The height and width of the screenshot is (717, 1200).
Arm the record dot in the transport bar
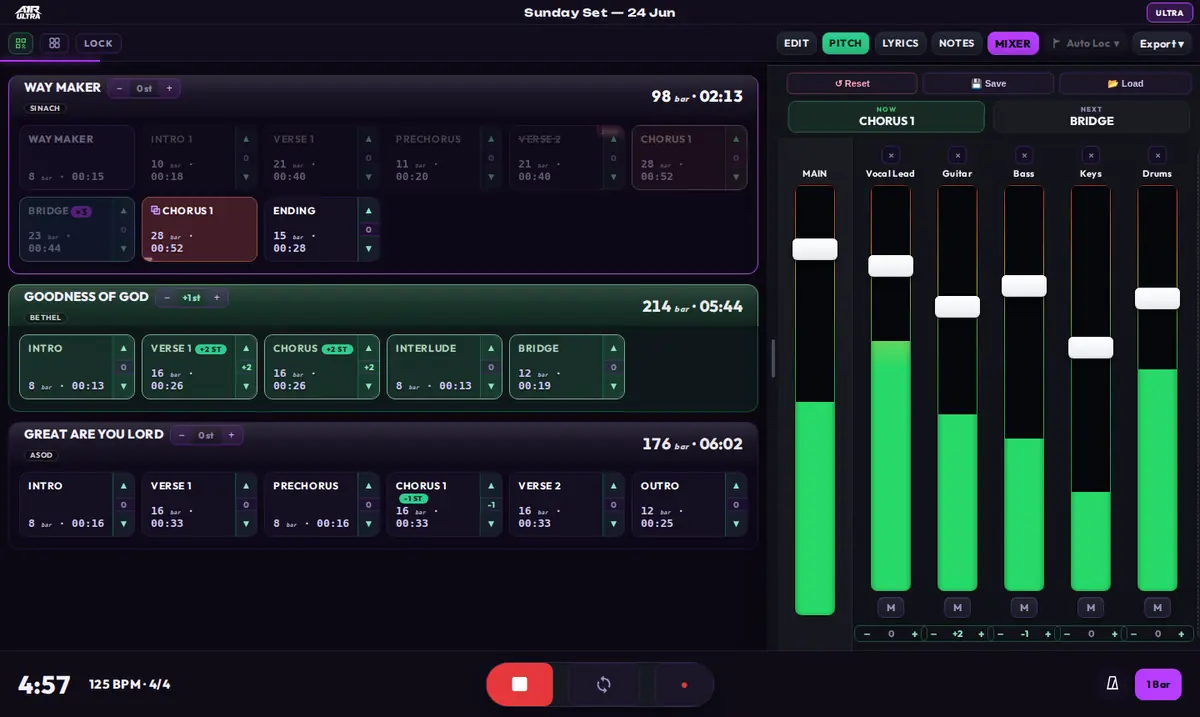tap(684, 685)
